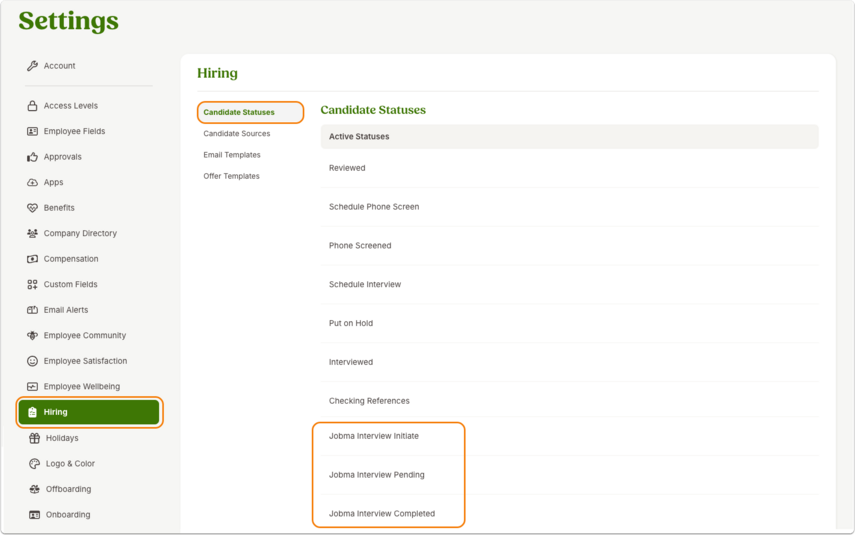Click the Hiring clipboard icon

[32, 412]
